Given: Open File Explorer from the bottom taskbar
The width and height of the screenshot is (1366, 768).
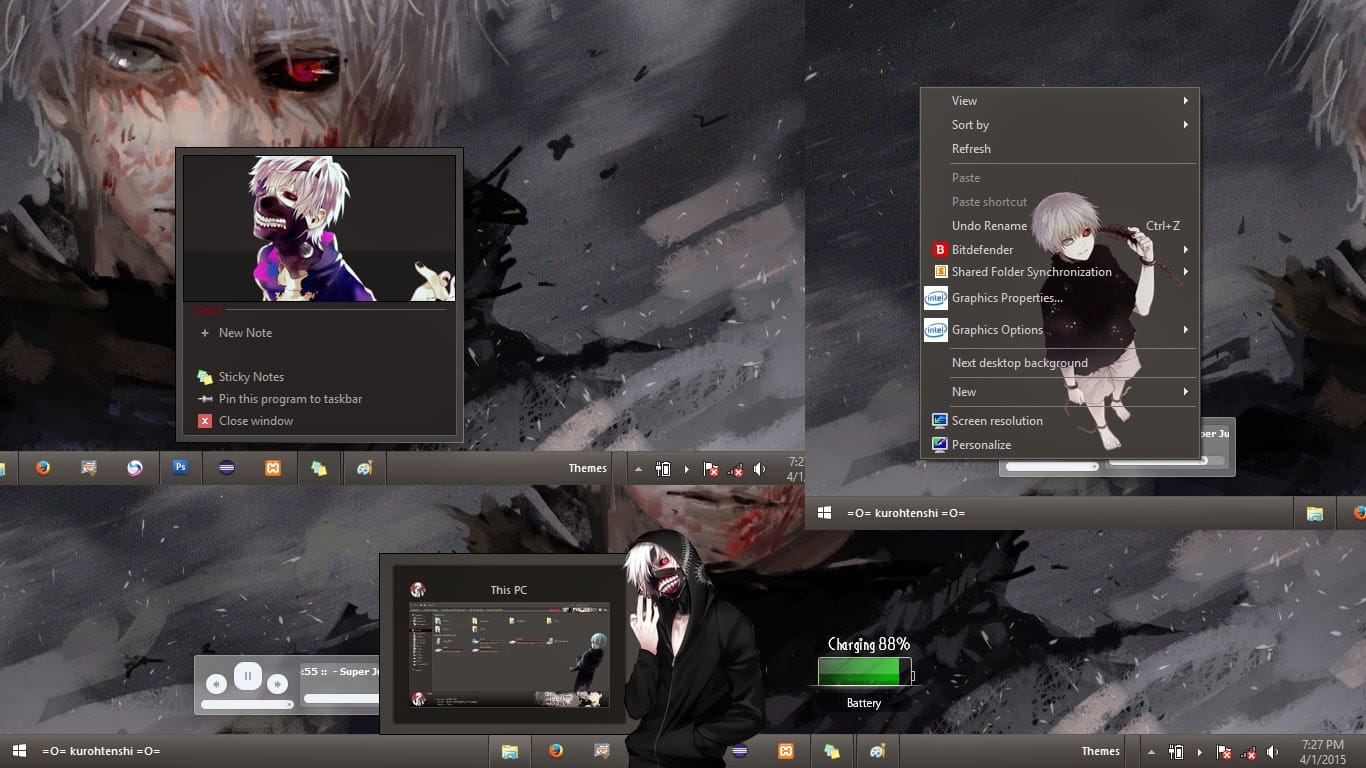Looking at the screenshot, I should pos(510,751).
